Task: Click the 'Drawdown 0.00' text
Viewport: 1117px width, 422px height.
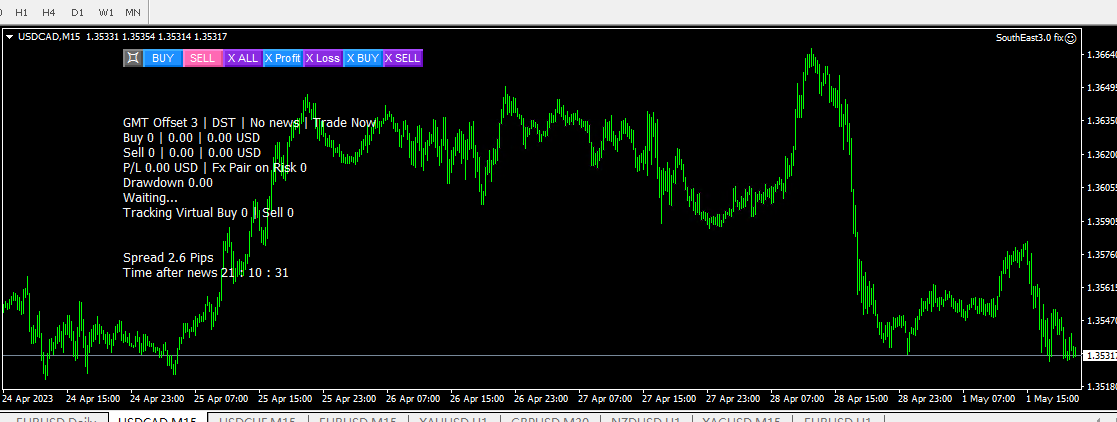Action: pos(168,182)
